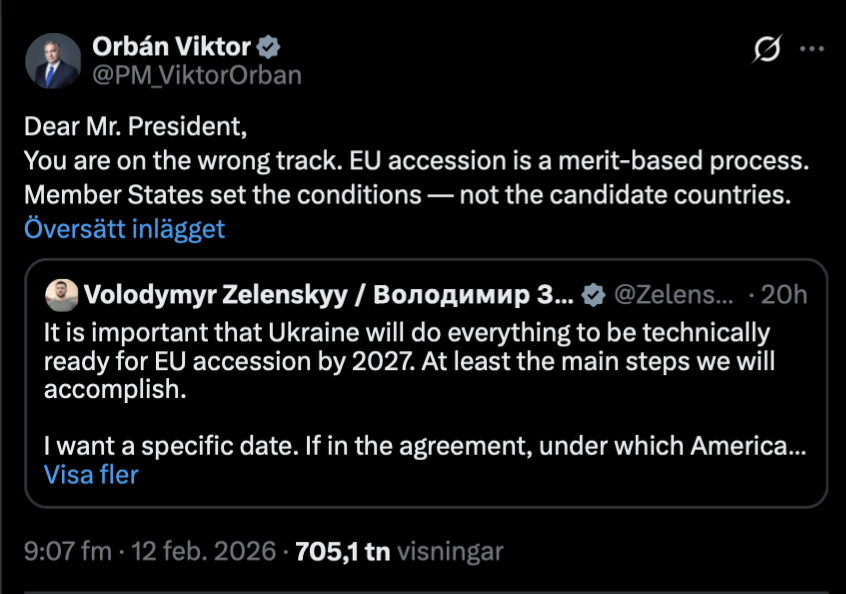
Task: Click the @PM_ViktorOrban handle
Action: 196,75
